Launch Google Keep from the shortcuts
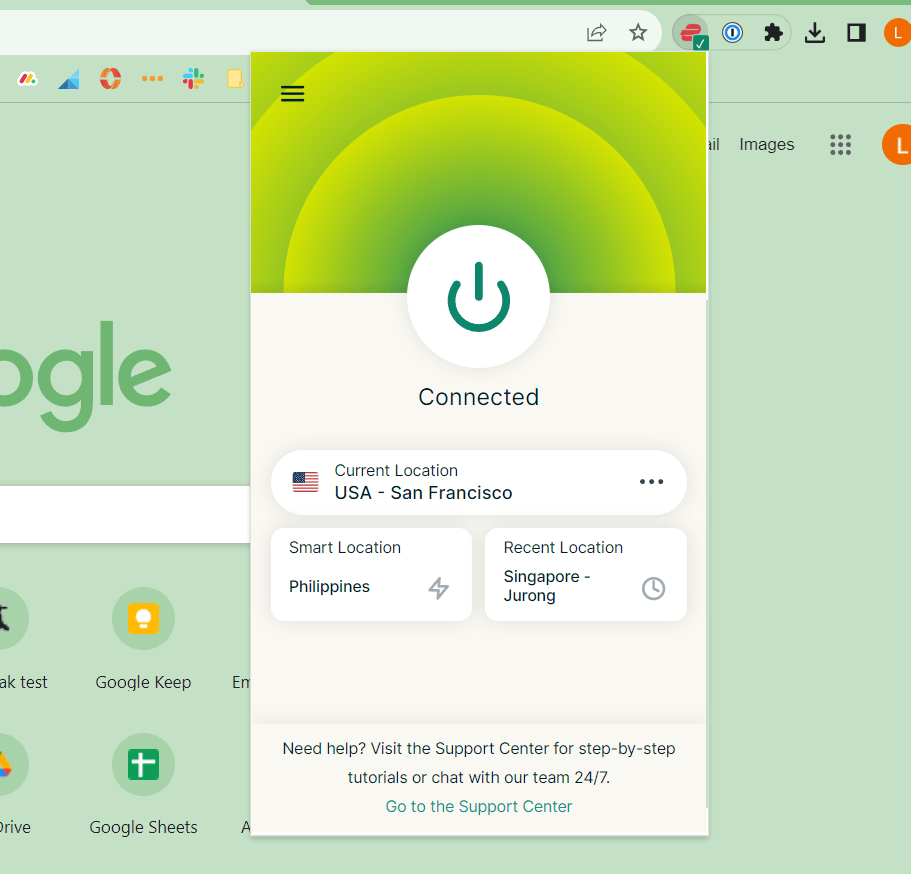Image resolution: width=911 pixels, height=874 pixels. point(143,618)
